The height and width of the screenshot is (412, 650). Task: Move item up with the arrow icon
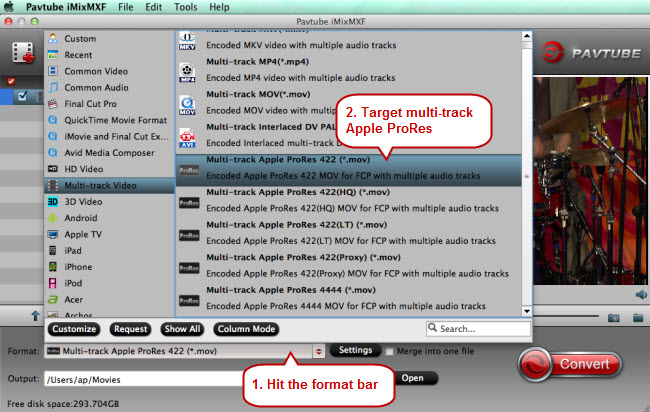tap(35, 316)
